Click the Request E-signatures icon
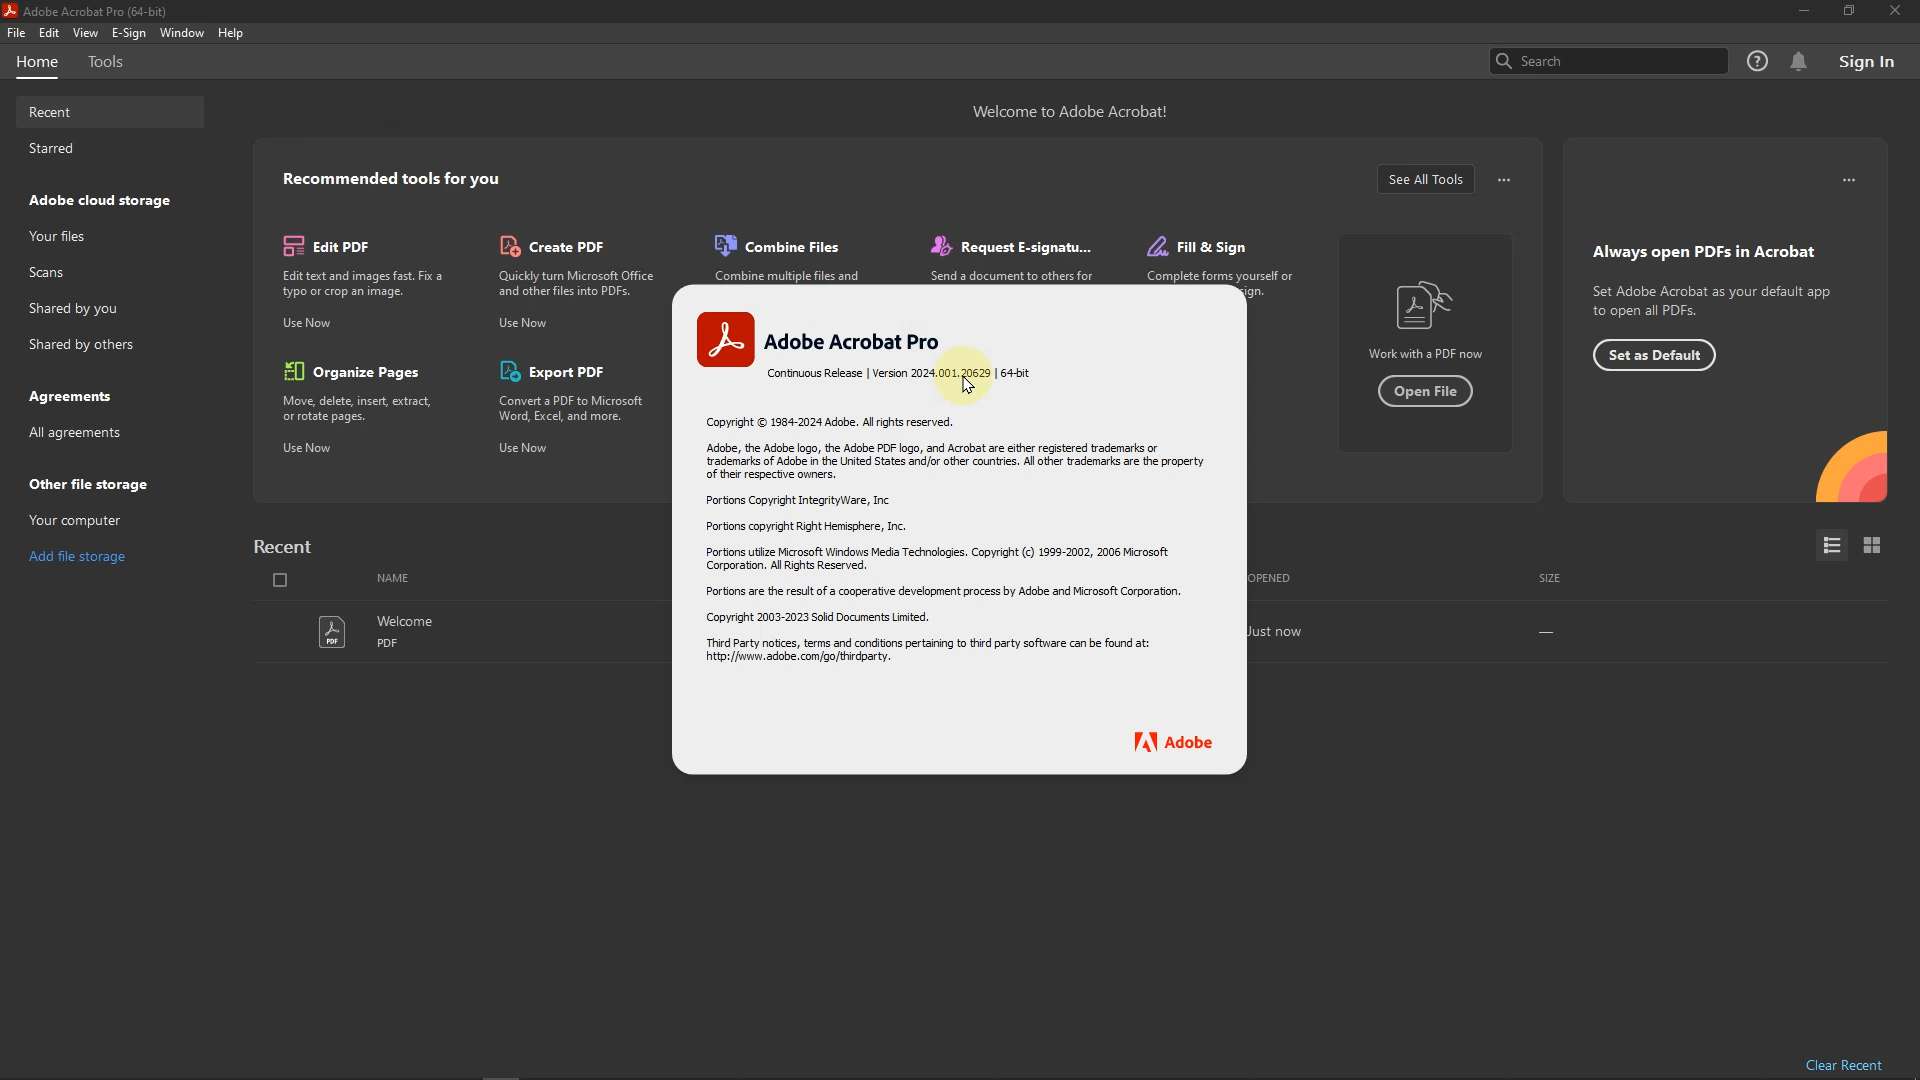This screenshot has width=1920, height=1080. click(942, 245)
